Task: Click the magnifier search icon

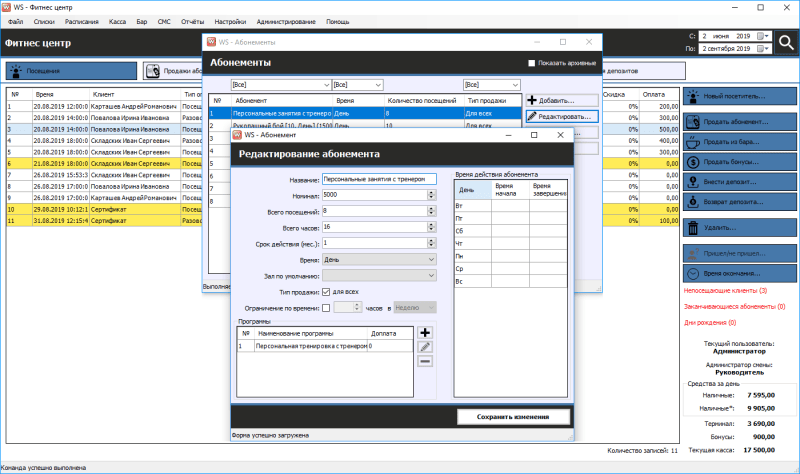Action: tap(786, 42)
